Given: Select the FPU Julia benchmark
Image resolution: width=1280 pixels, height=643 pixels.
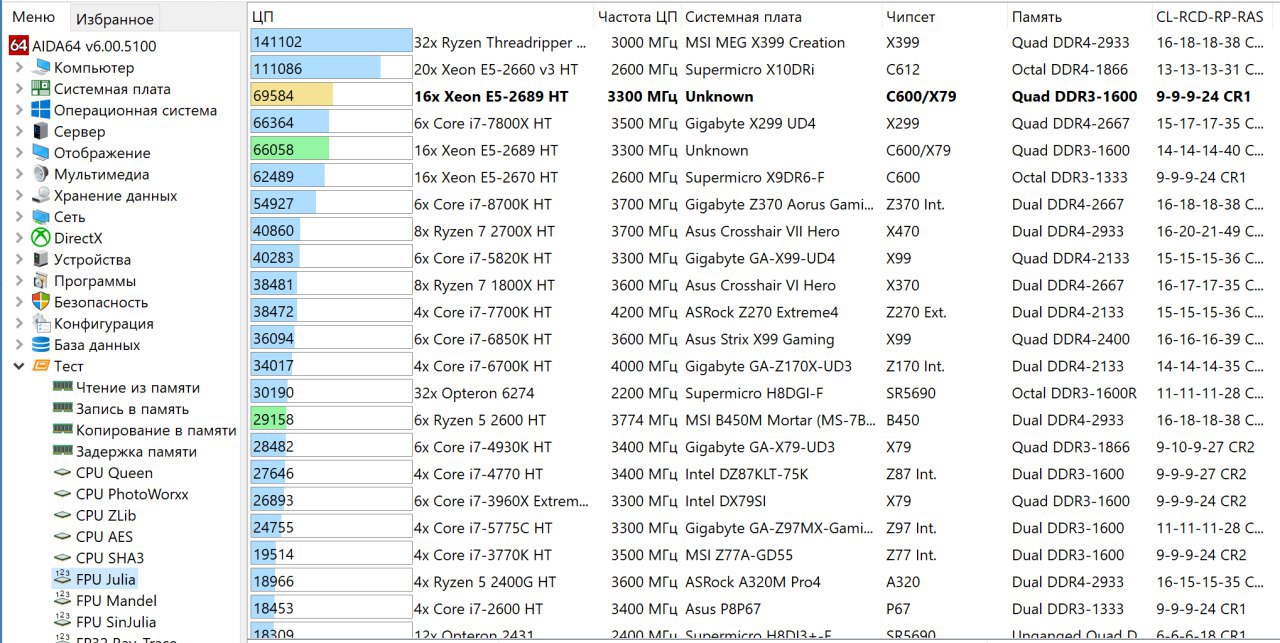Looking at the screenshot, I should [106, 579].
